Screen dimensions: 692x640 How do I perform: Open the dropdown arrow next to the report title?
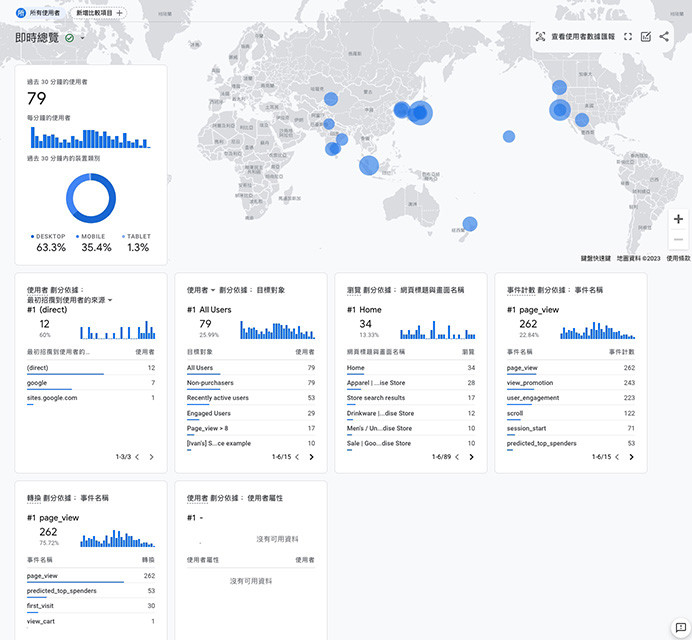tap(82, 38)
